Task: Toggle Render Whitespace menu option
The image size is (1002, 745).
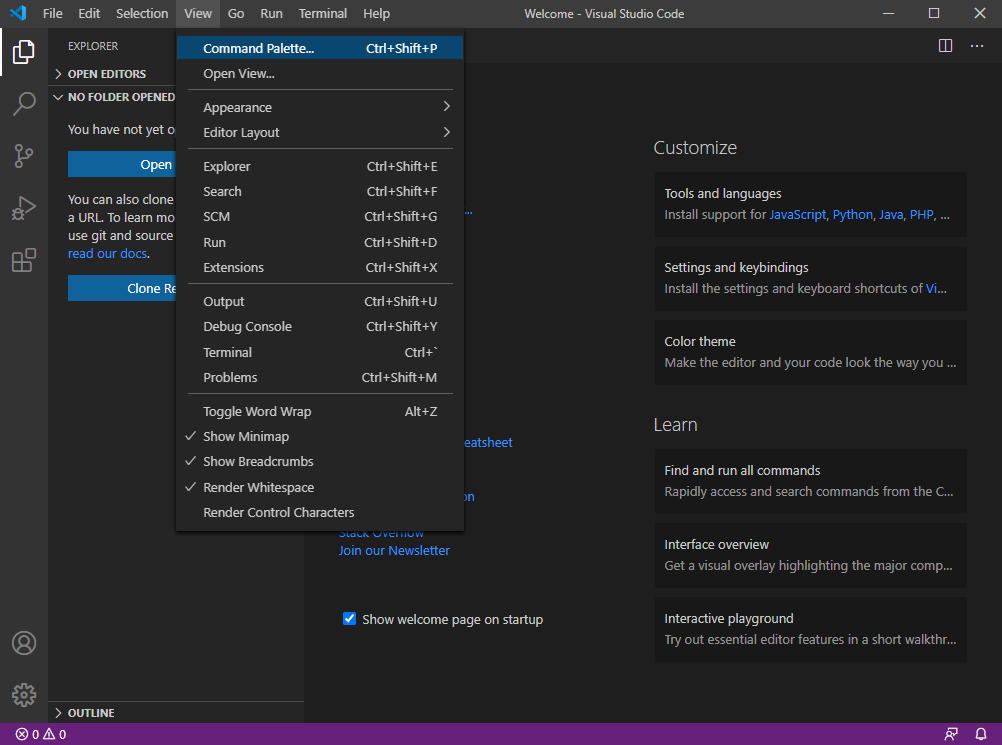Action: 320,487
